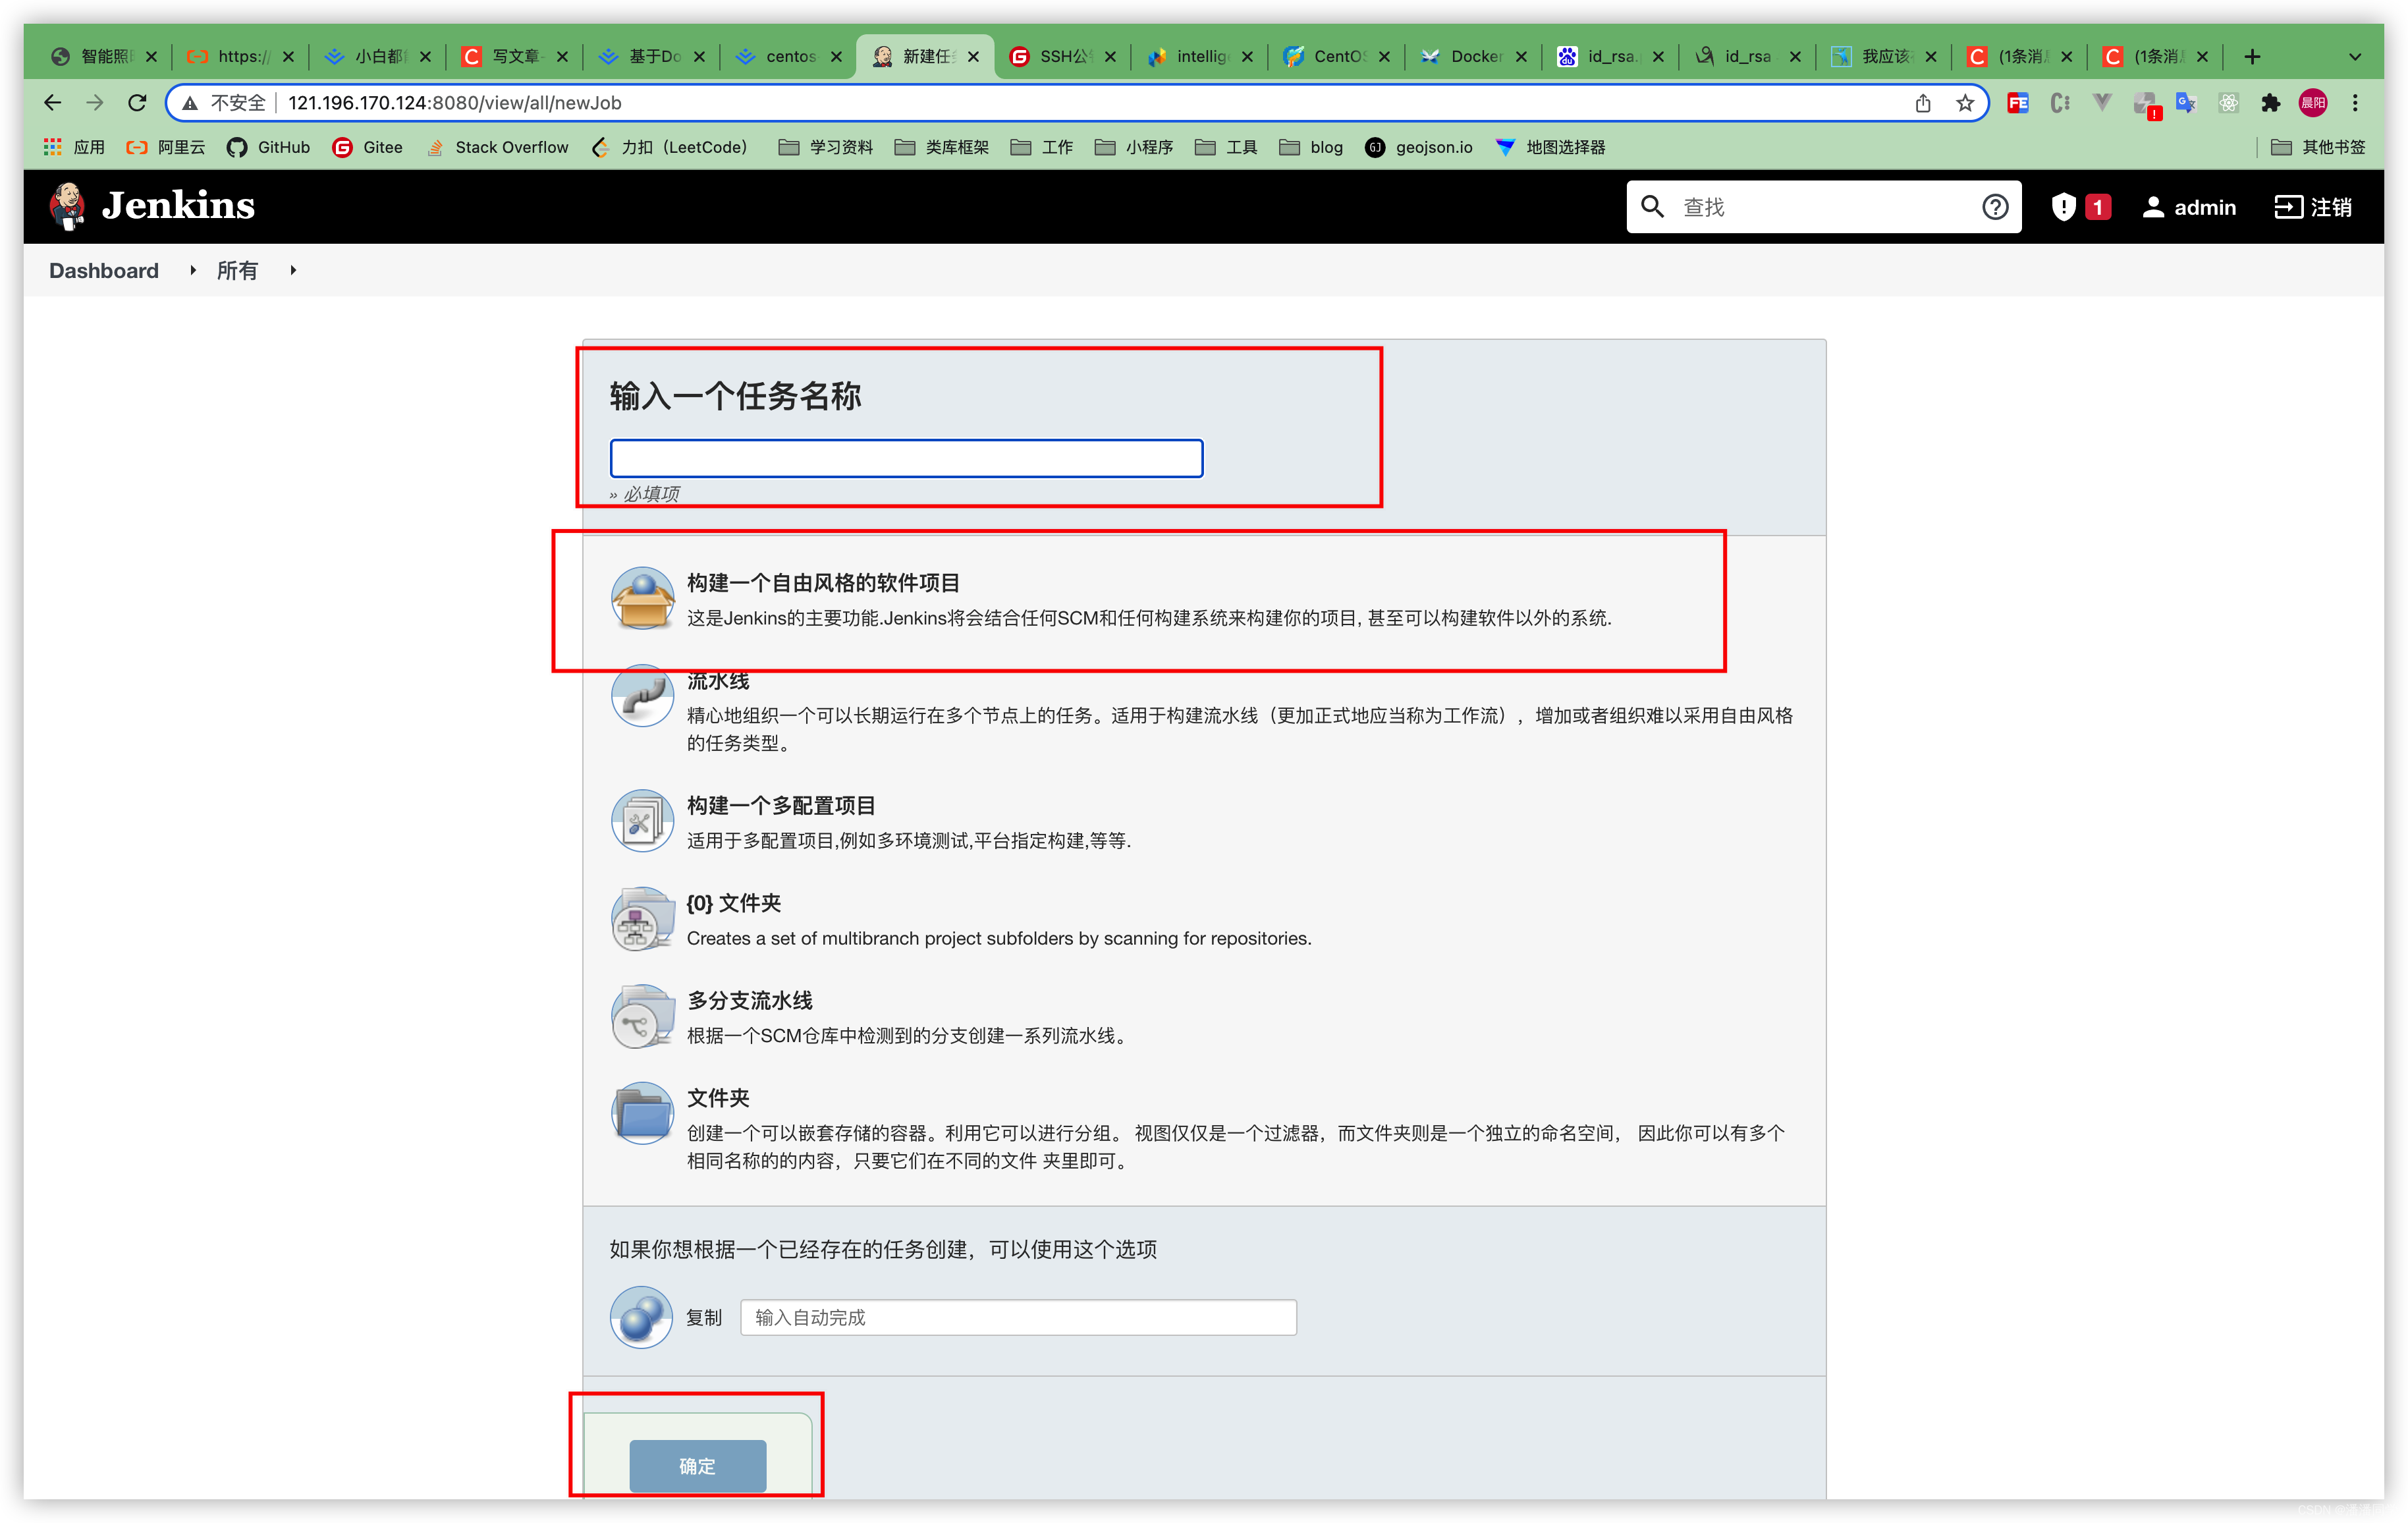The height and width of the screenshot is (1523, 2408).
Task: Click the Jenkins logo in header
Action: 152,206
